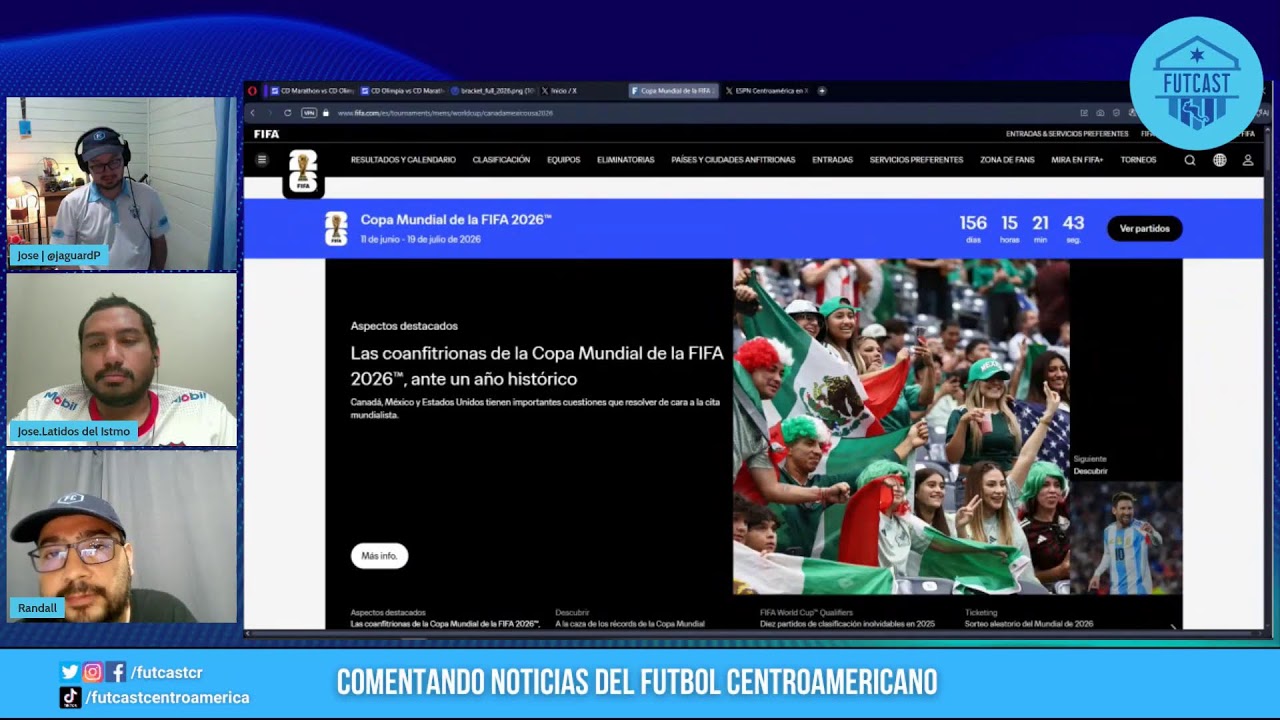Select Sorteo aleatorio del Mundial item
The width and height of the screenshot is (1280, 720).
coord(1029,618)
